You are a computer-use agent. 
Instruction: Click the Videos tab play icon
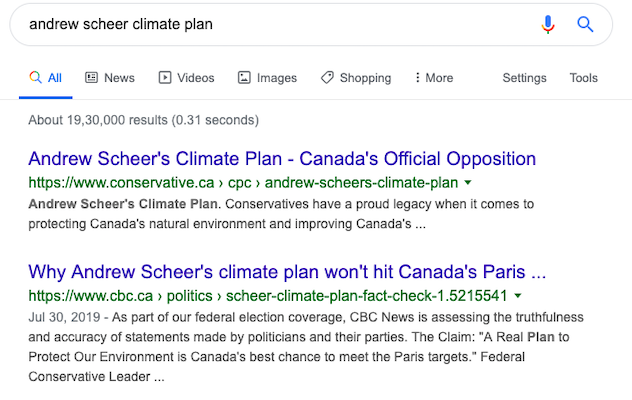[165, 77]
